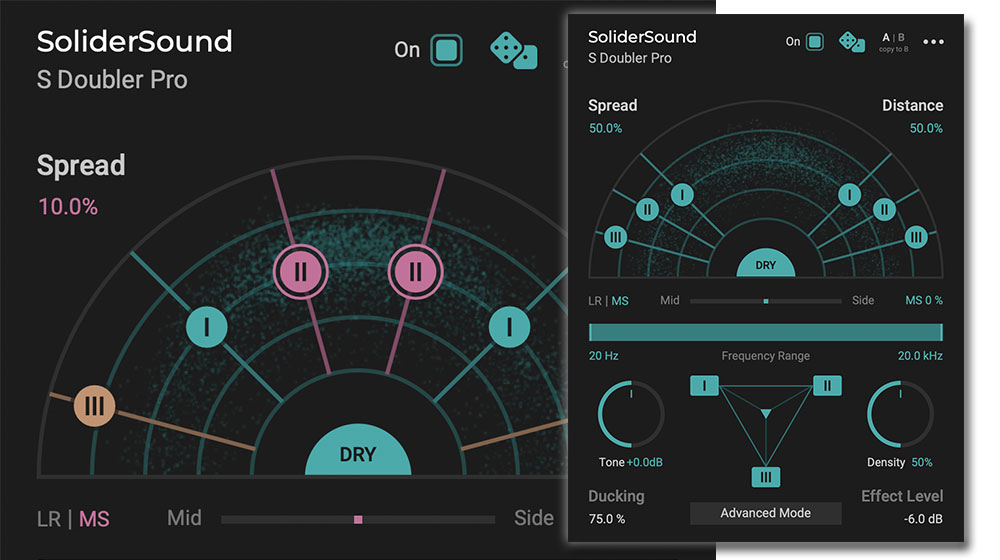
Task: Click 'copy to B' under A|B
Action: [x=893, y=49]
